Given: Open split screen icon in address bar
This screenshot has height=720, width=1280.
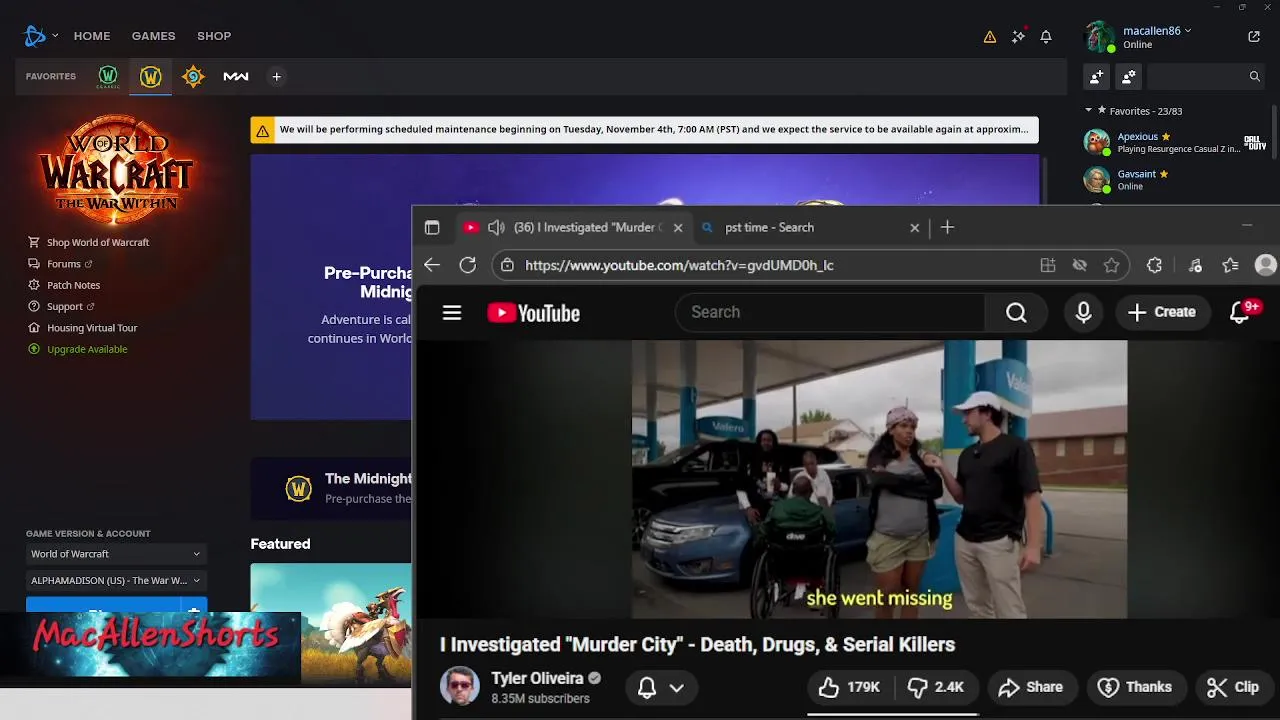Looking at the screenshot, I should coord(1048,265).
